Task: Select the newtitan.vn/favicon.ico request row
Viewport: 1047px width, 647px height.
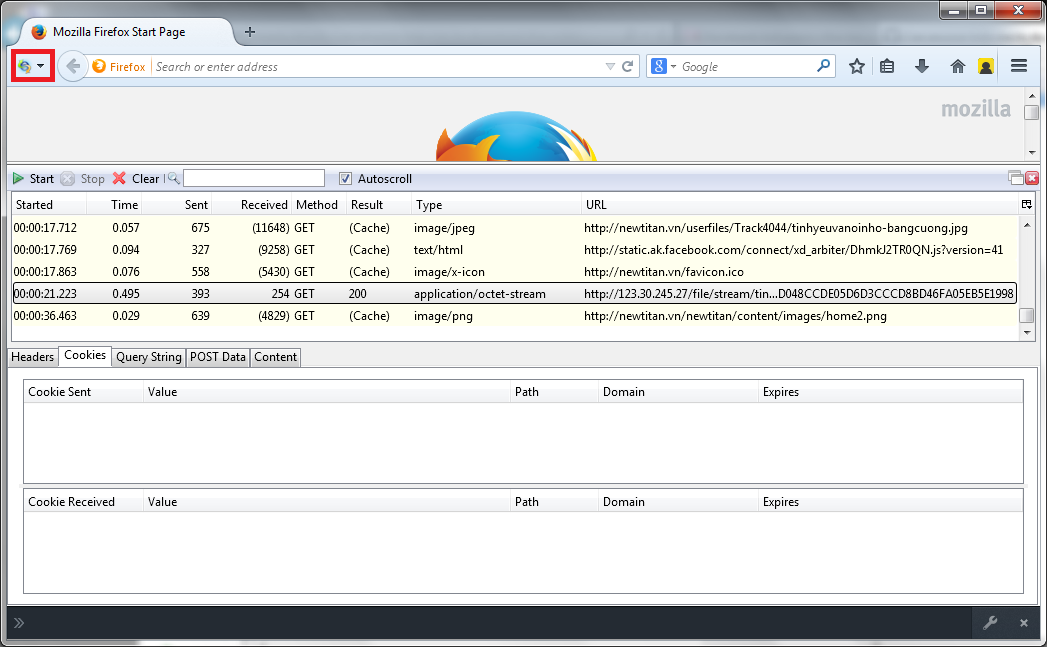Action: tap(515, 272)
